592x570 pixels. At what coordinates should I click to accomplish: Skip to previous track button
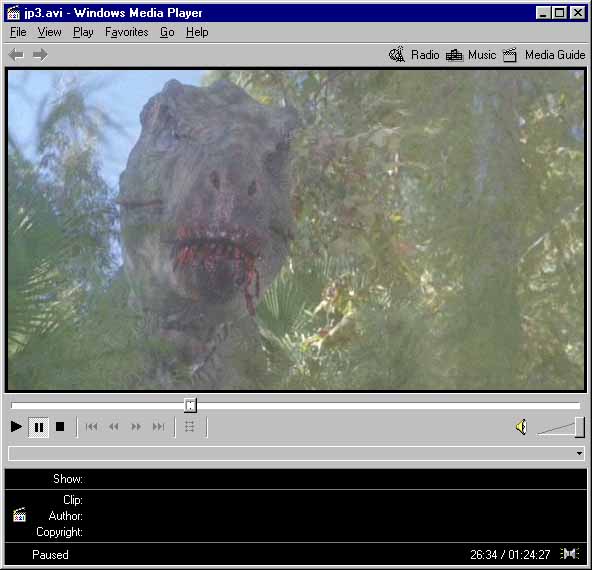click(91, 427)
